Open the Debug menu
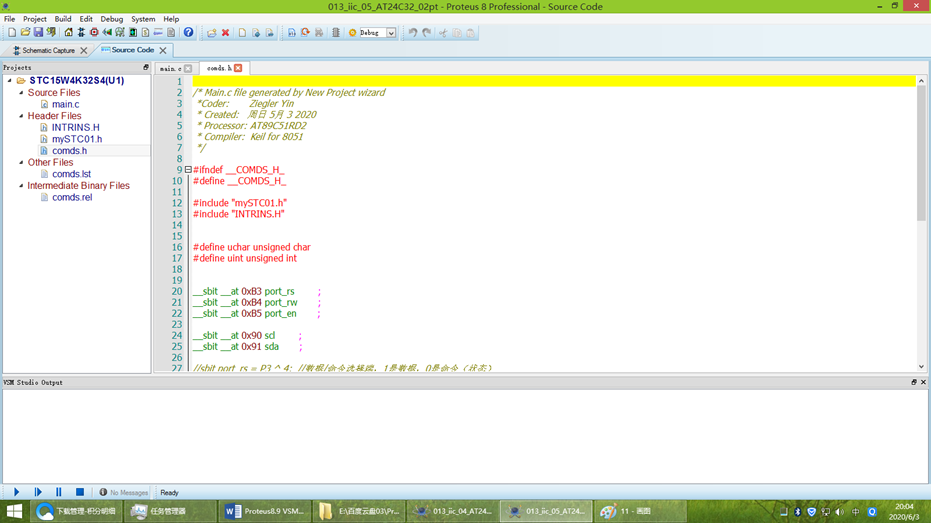The image size is (931, 524). pyautogui.click(x=112, y=19)
